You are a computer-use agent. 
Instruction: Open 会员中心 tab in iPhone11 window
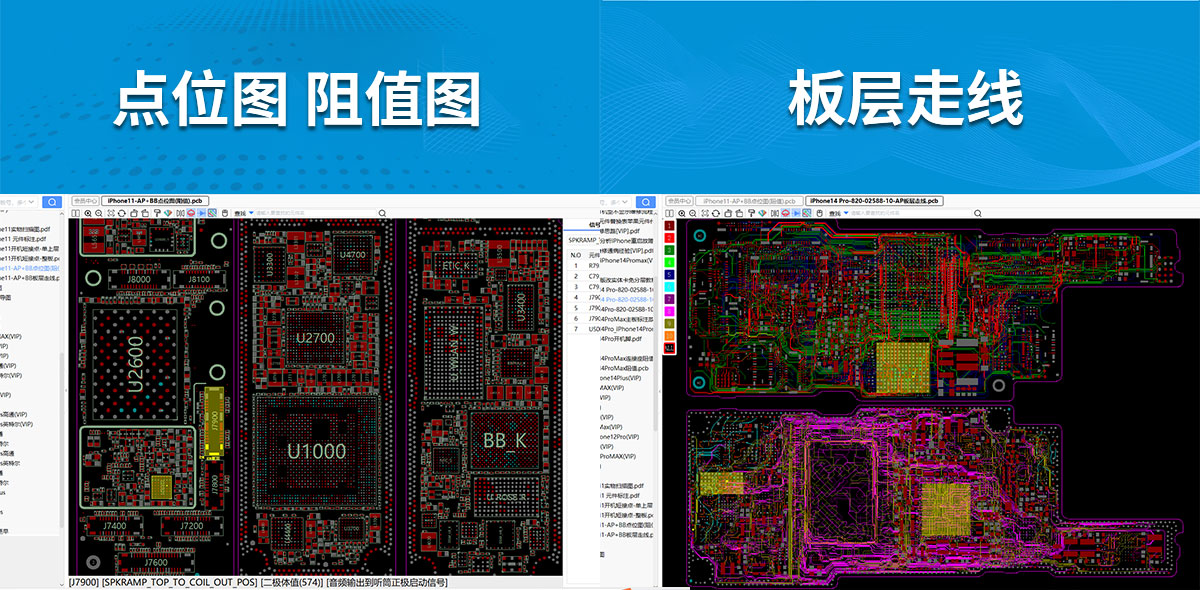[86, 201]
